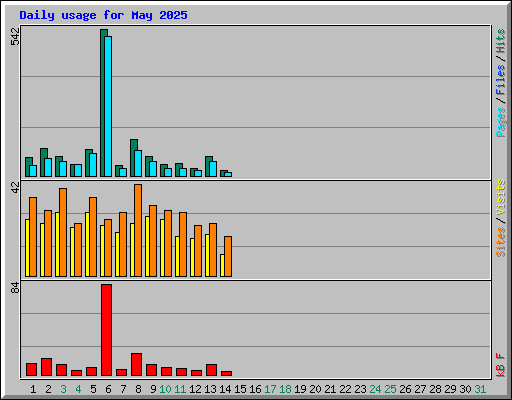Click day 2 on the x-axis
This screenshot has height=400, width=512.
click(48, 389)
